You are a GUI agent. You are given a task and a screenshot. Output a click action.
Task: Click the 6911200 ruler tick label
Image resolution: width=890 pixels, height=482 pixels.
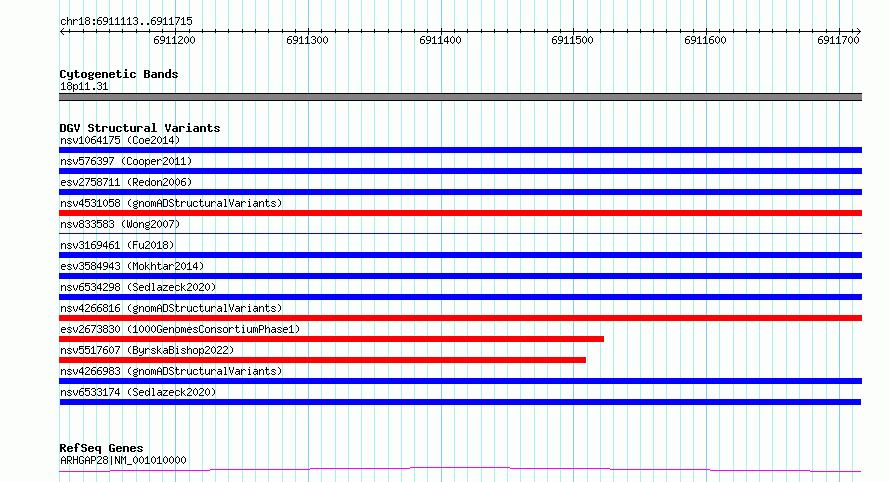pyautogui.click(x=174, y=40)
